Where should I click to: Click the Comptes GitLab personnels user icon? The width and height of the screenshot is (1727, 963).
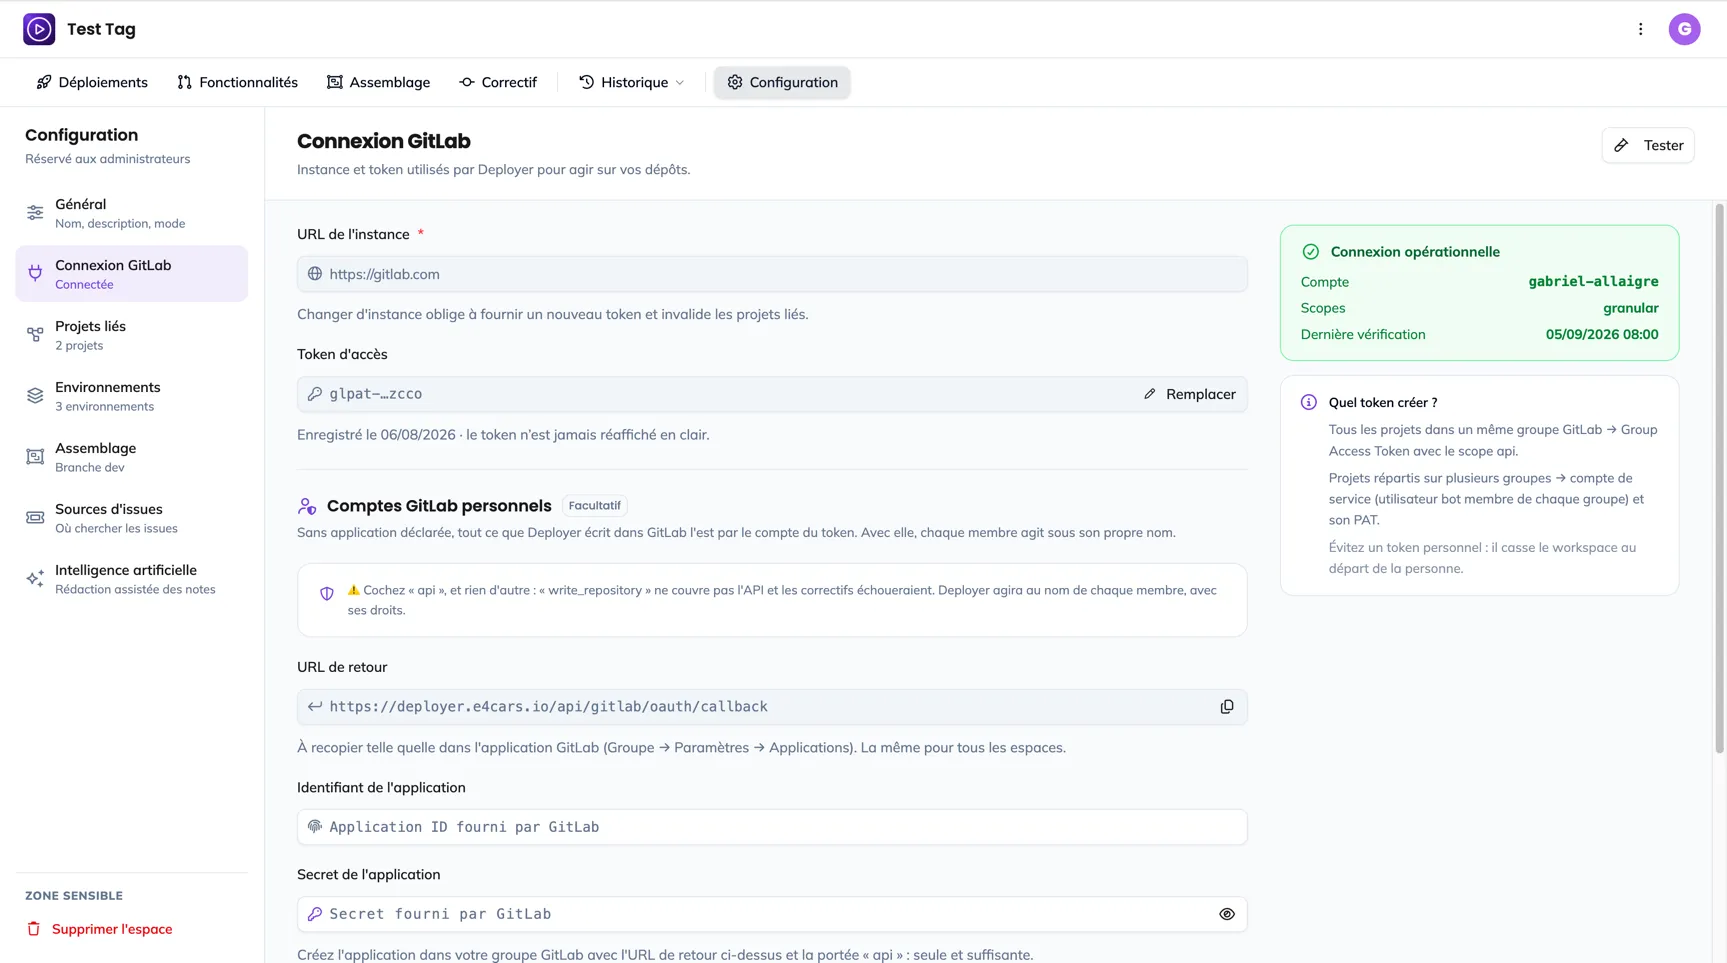[x=307, y=506]
